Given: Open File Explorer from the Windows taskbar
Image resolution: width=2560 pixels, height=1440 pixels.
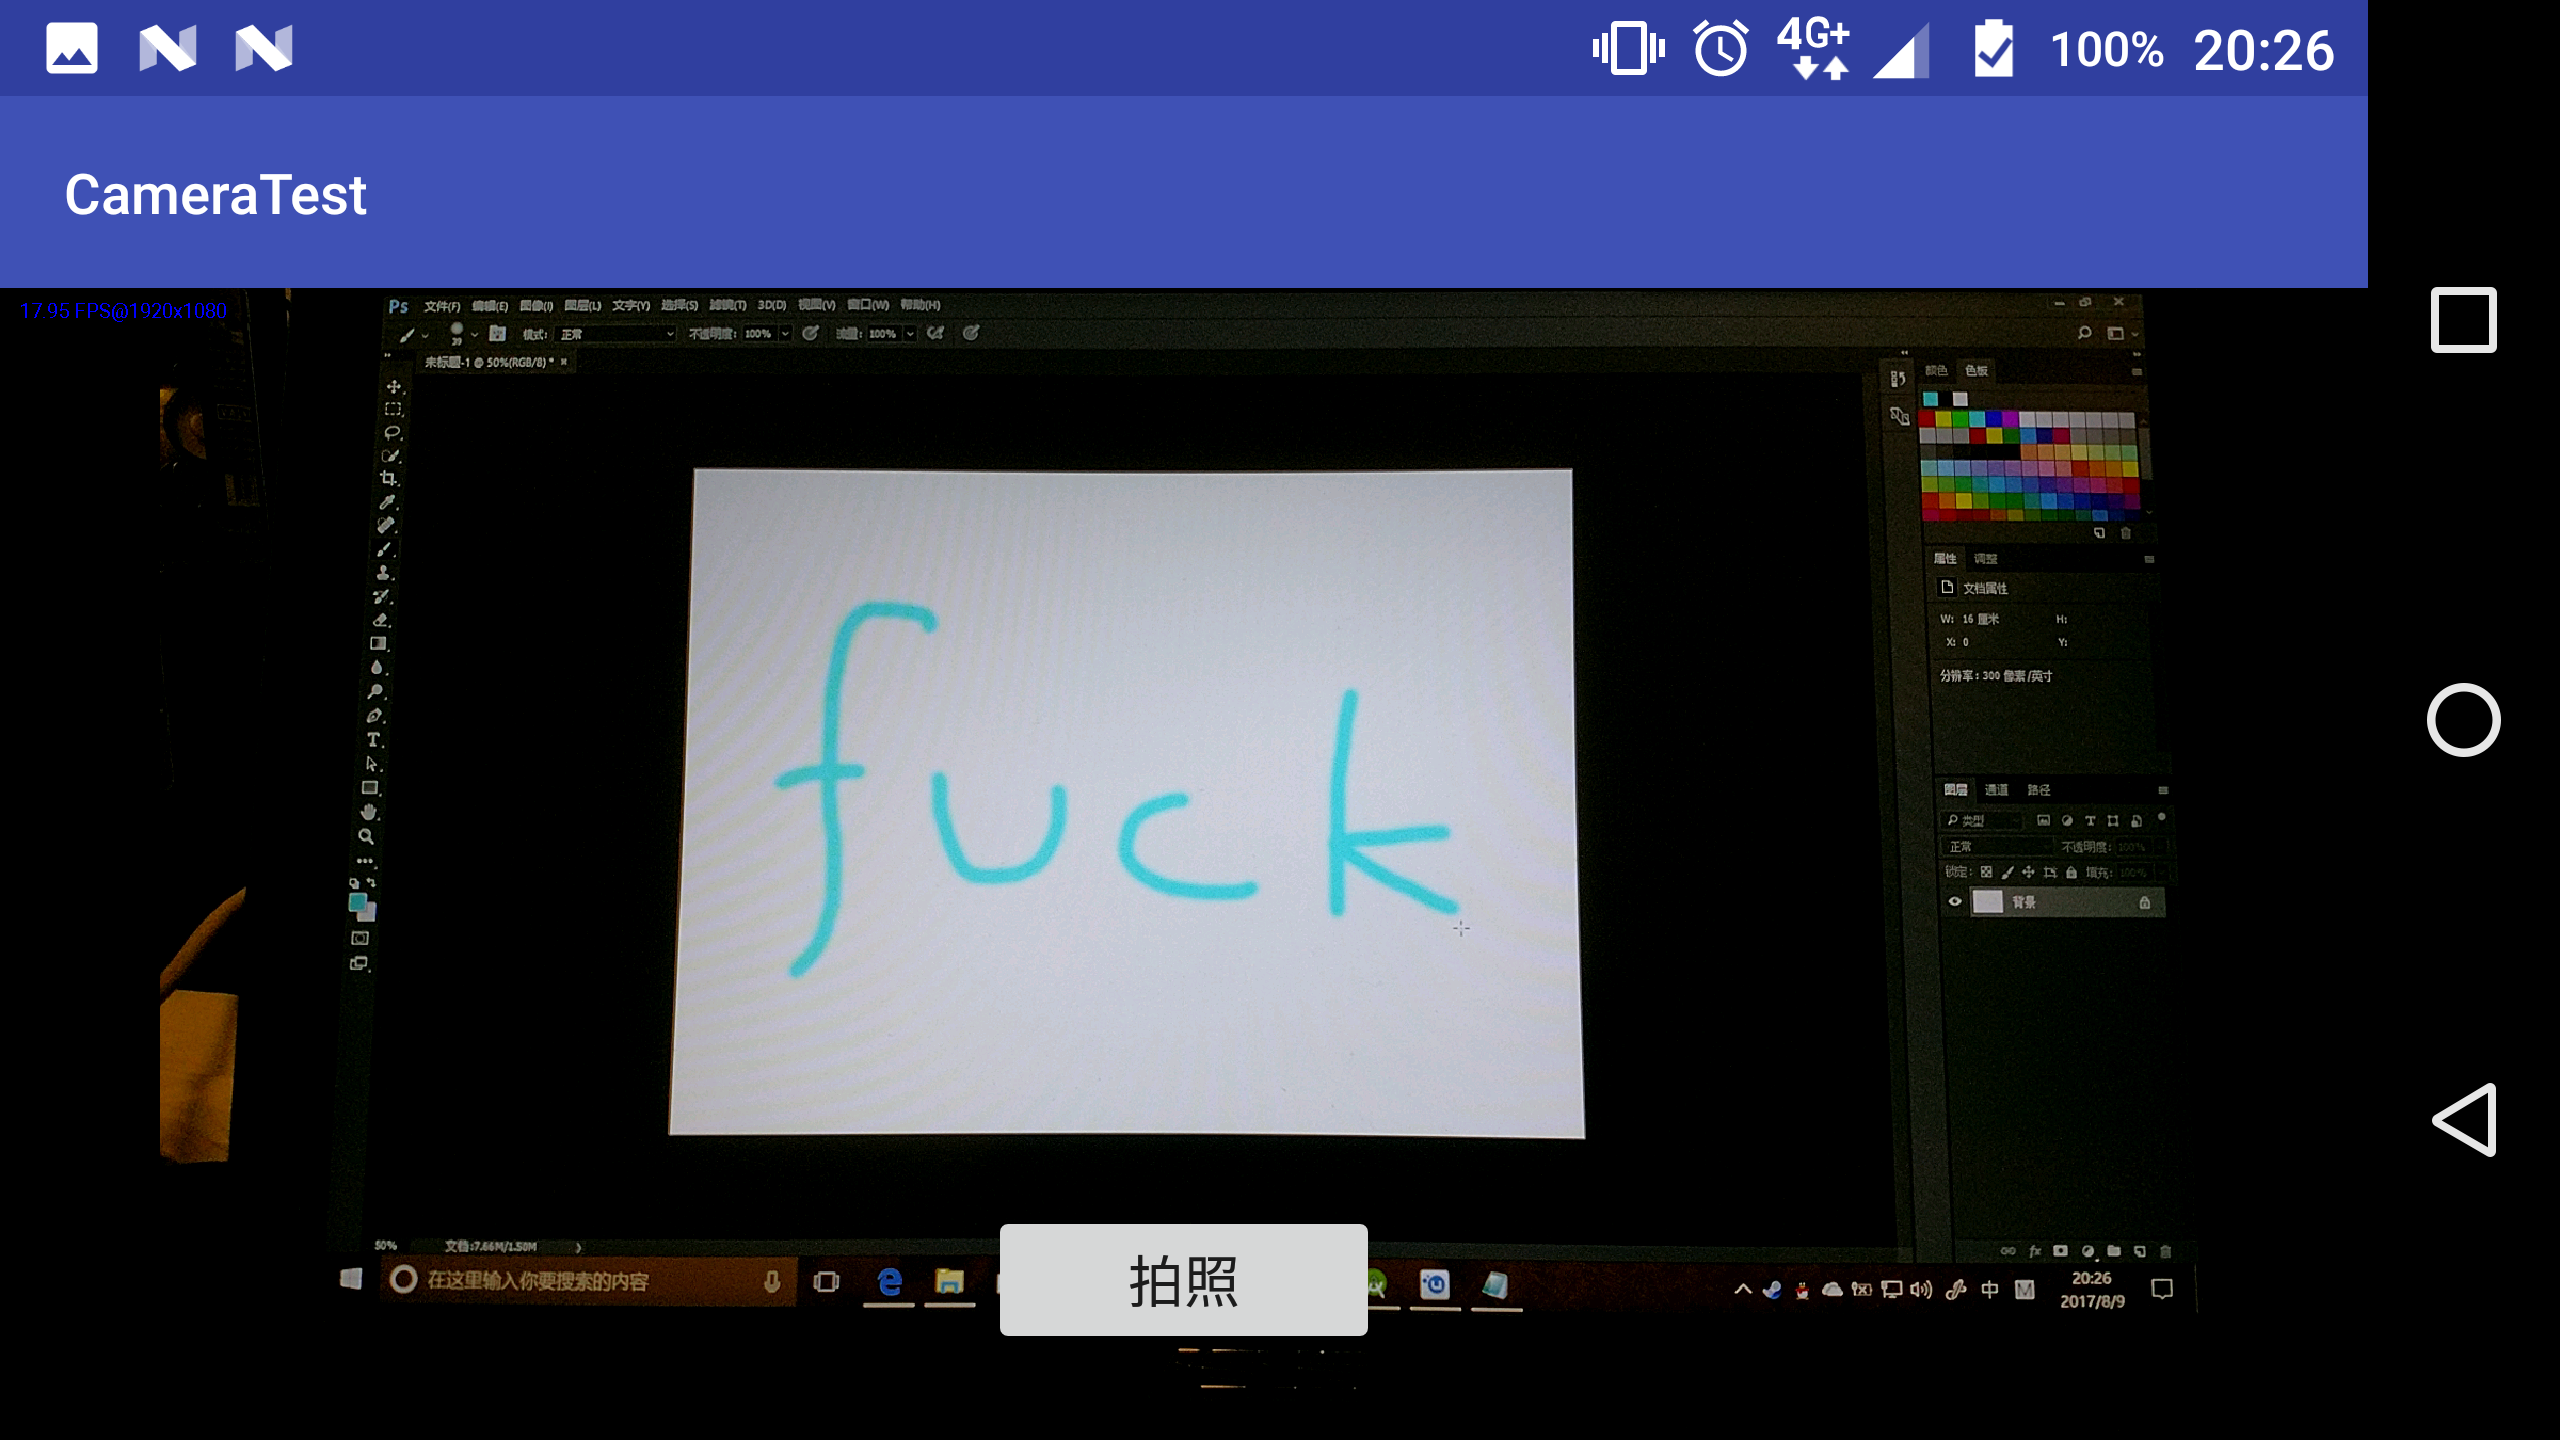Looking at the screenshot, I should (x=949, y=1282).
